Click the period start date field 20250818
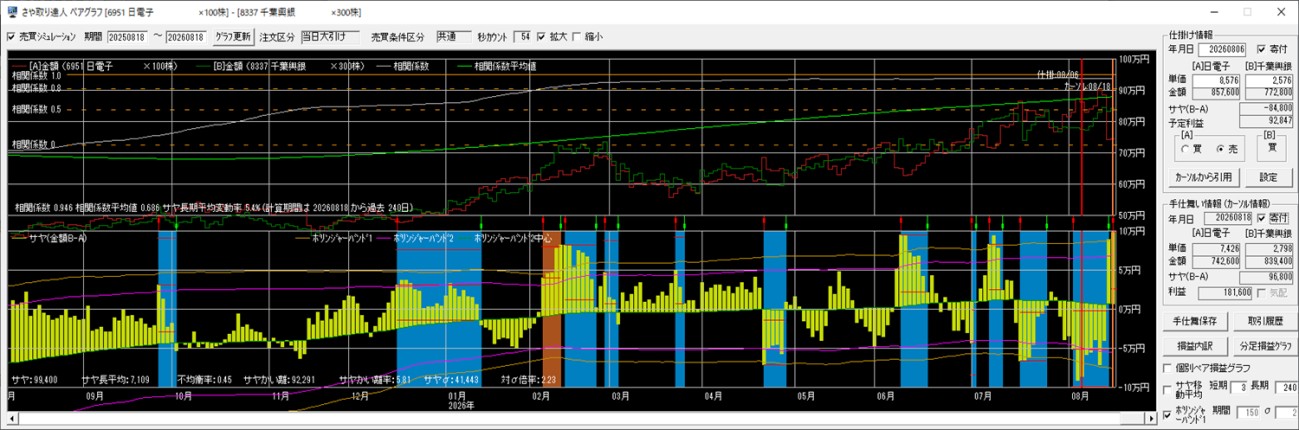Image resolution: width=1299 pixels, height=430 pixels. (x=128, y=37)
